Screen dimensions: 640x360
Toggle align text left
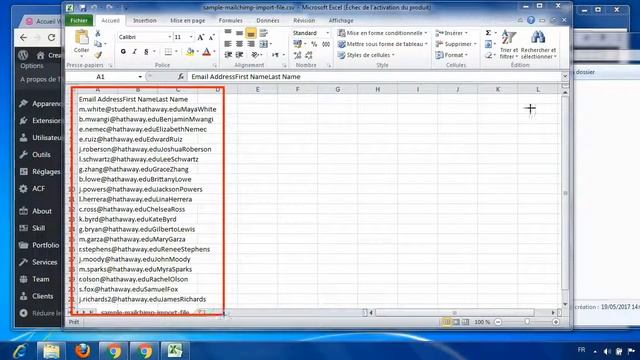[228, 44]
